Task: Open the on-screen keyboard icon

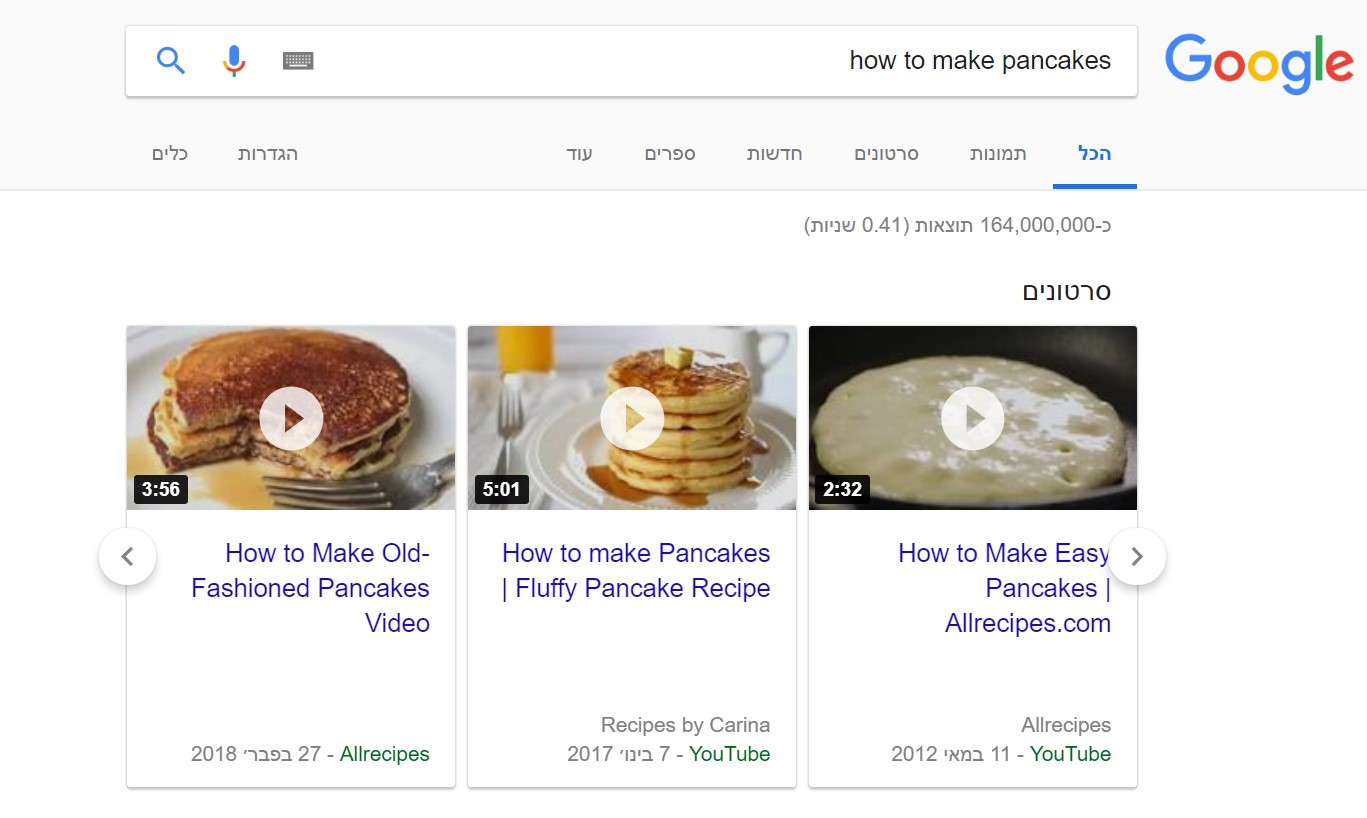Action: [x=298, y=61]
